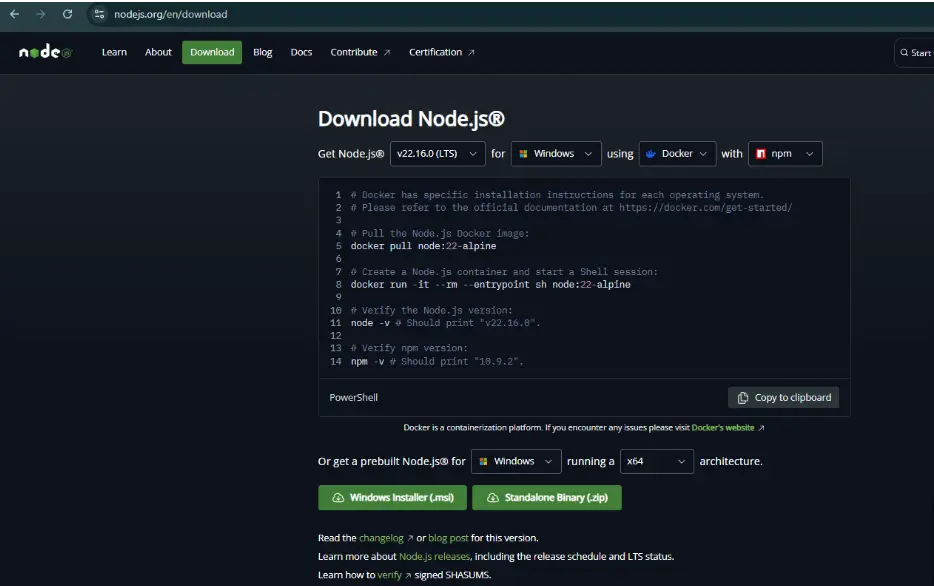Viewport: 934px width, 586px height.
Task: Open the Docs nav item
Action: tap(301, 52)
